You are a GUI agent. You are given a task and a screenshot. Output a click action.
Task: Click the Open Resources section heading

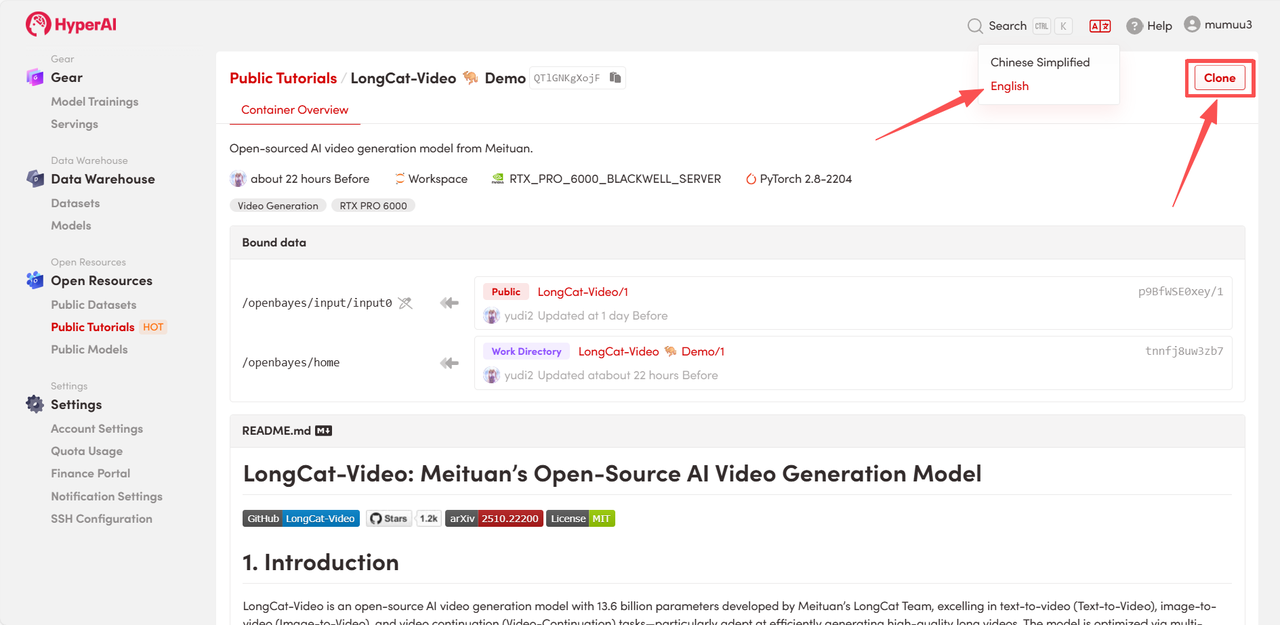[x=102, y=281]
